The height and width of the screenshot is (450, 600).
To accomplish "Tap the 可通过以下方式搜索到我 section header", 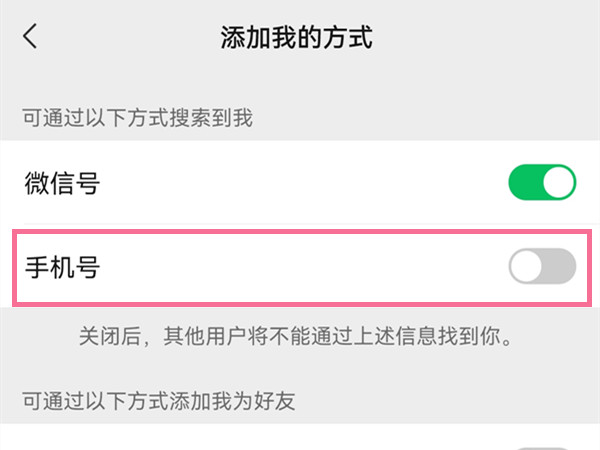I will point(137,118).
